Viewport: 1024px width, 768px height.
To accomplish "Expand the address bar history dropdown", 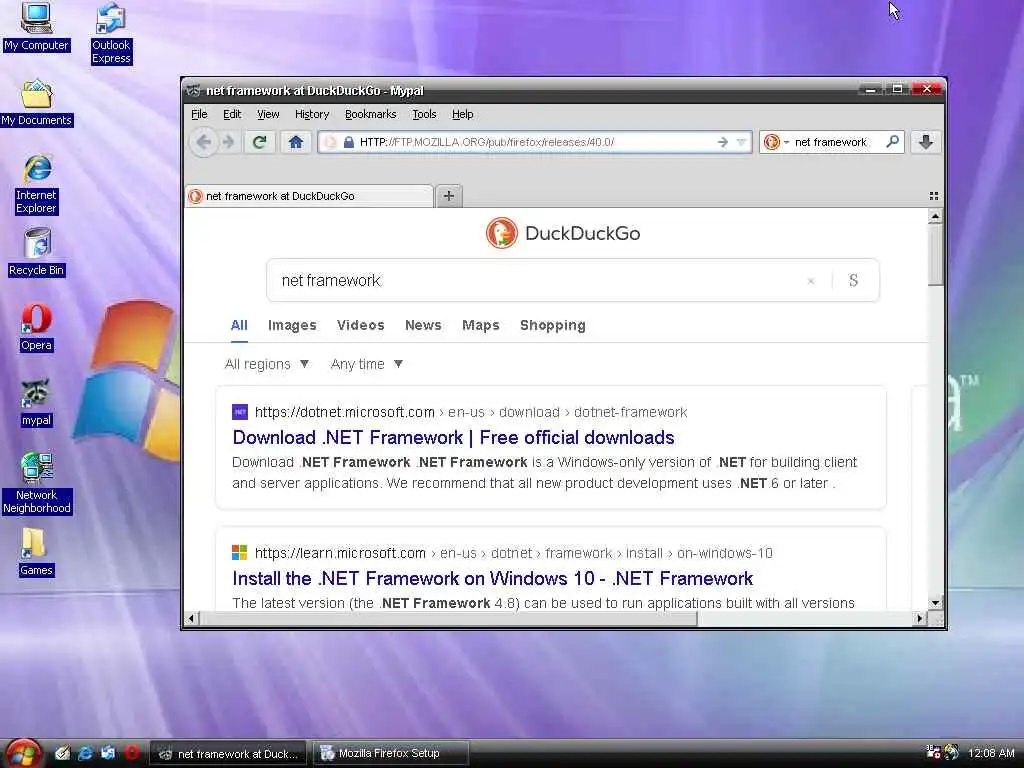I will click(x=741, y=142).
